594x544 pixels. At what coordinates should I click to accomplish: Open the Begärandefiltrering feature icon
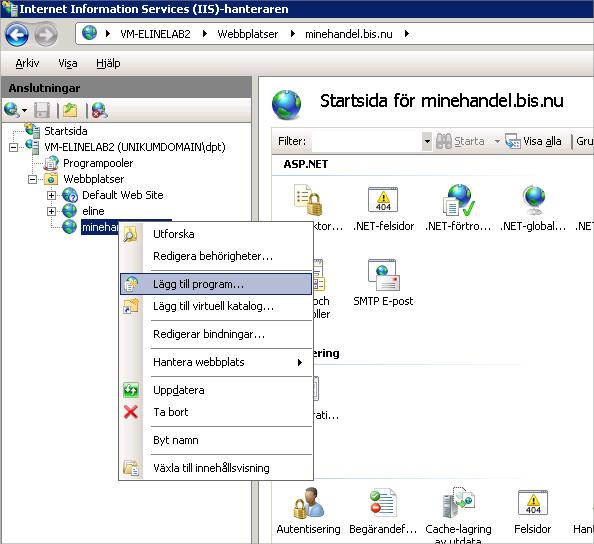tap(383, 503)
